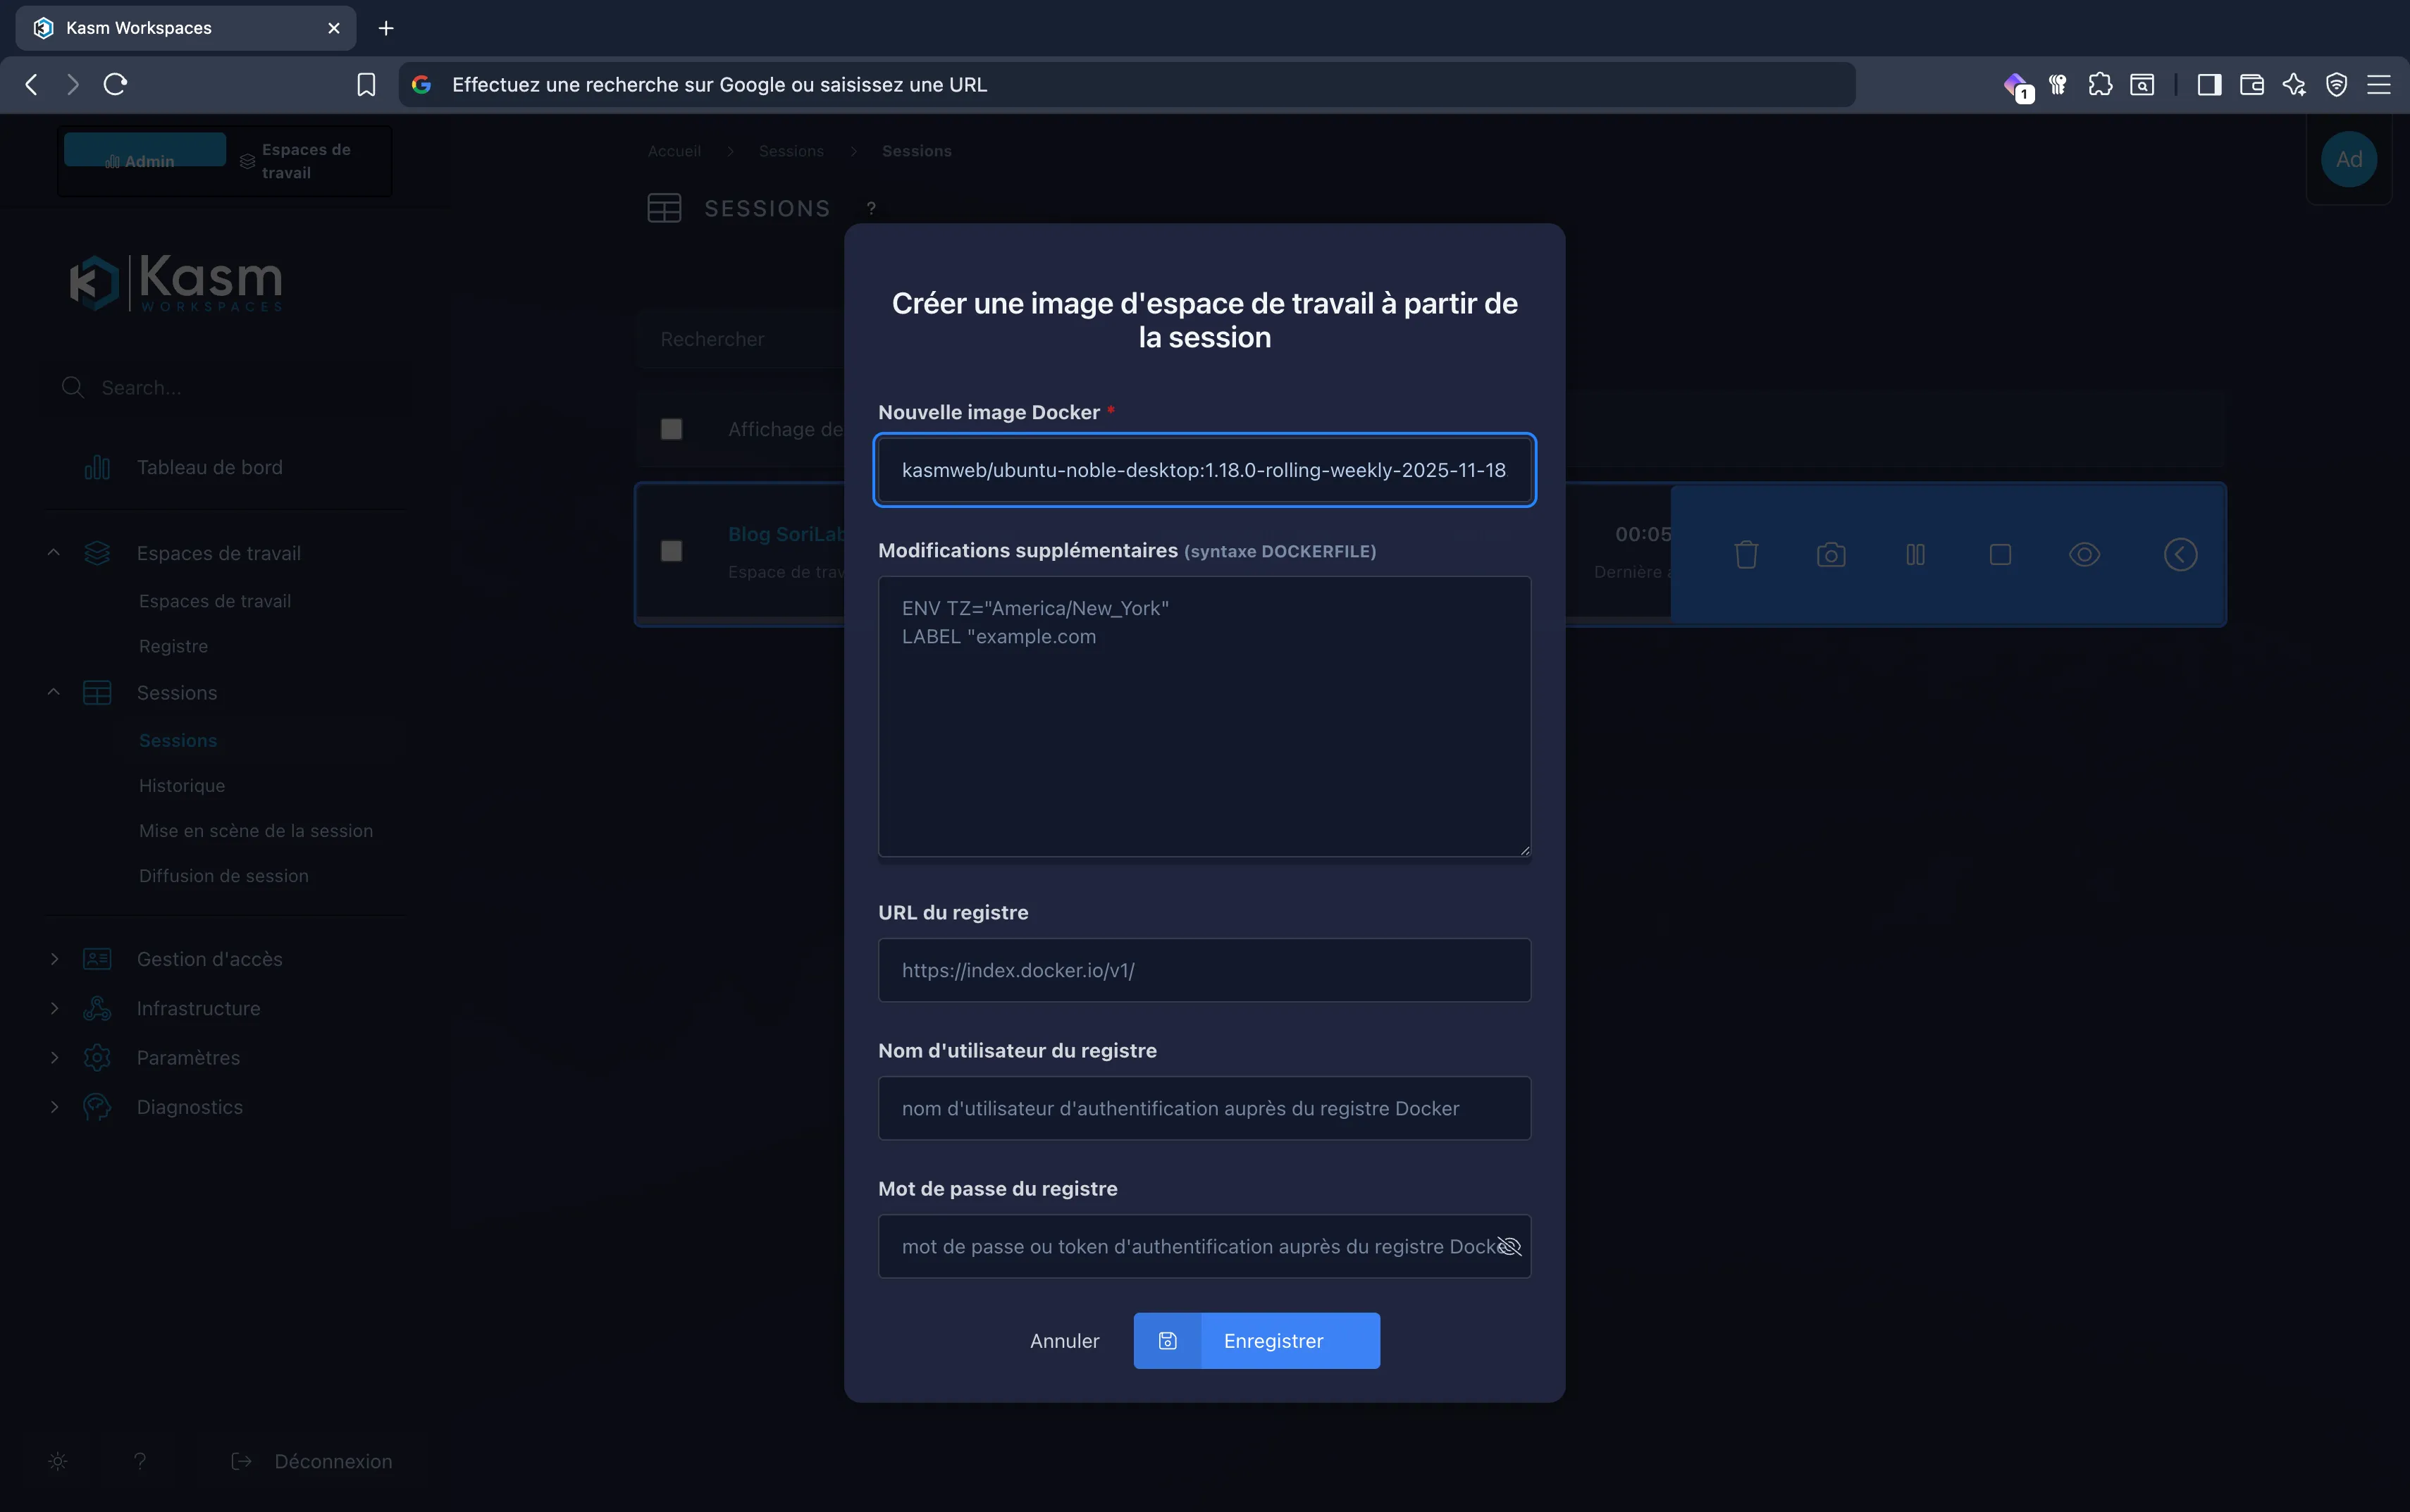2410x1512 pixels.
Task: Expand the Paramètres section
Action: click(x=55, y=1057)
